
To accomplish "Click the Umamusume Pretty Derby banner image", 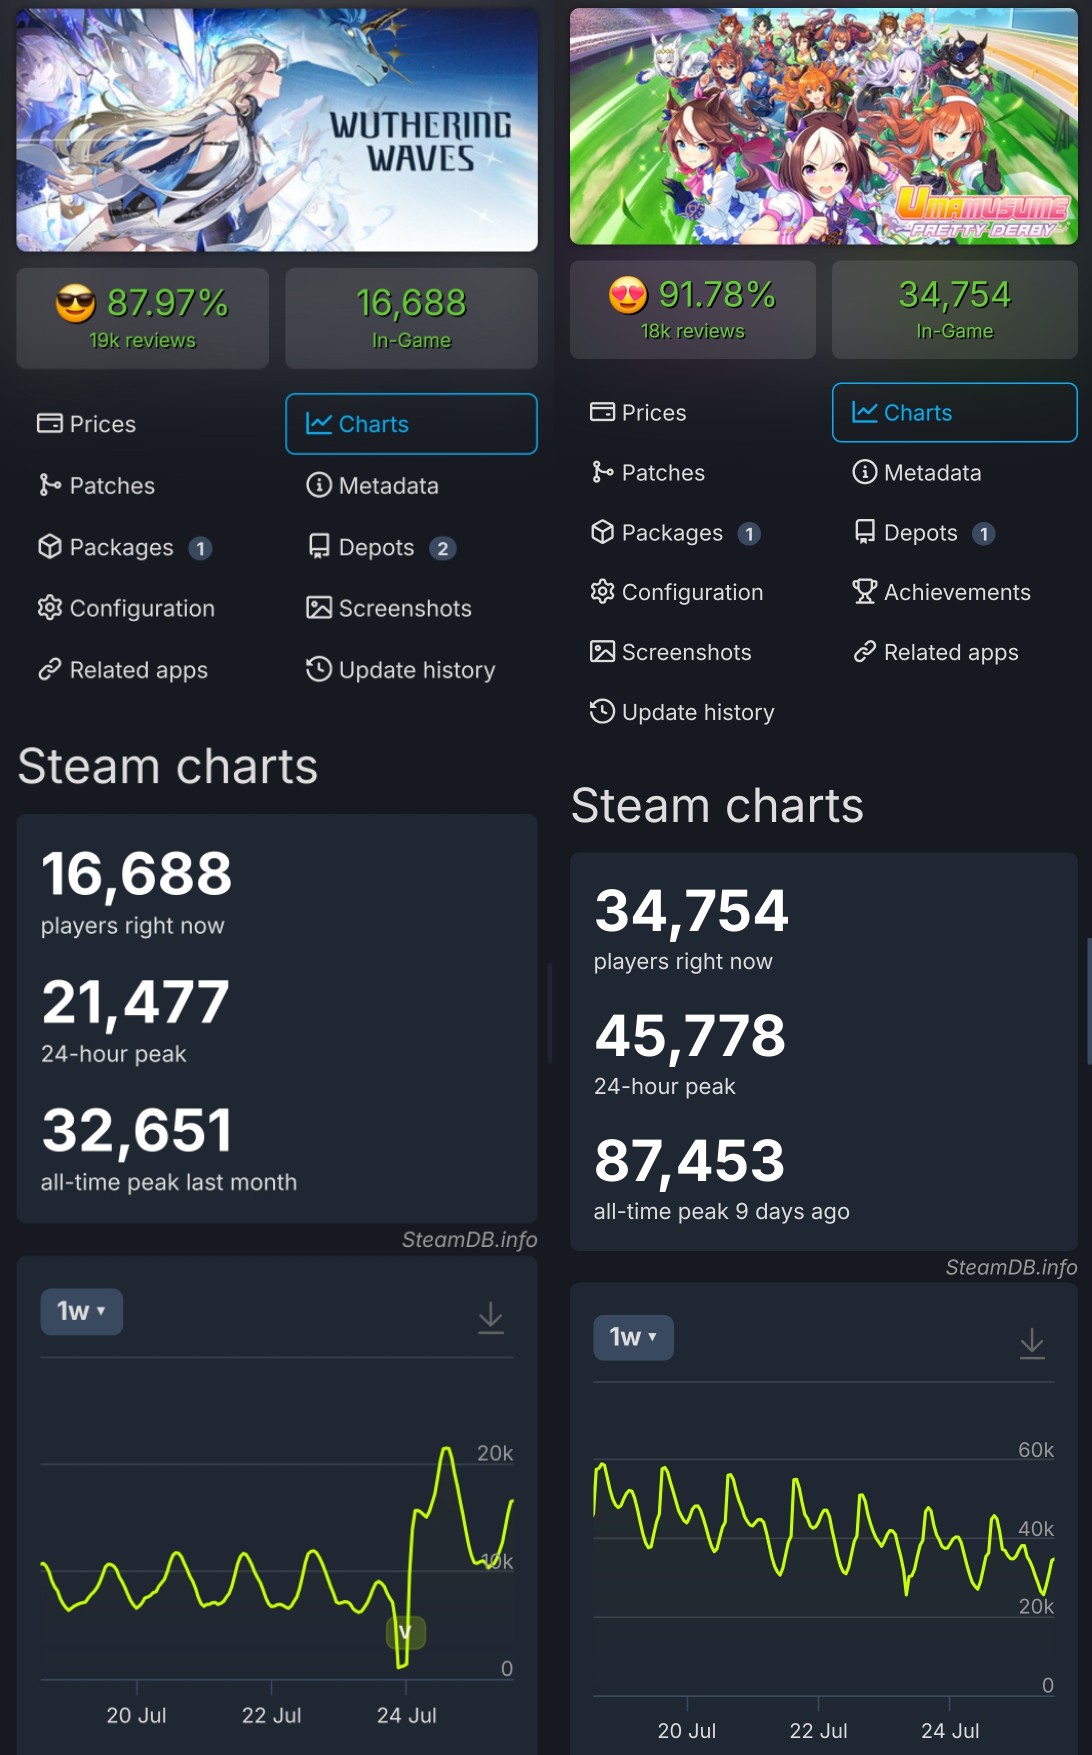I will (823, 126).
